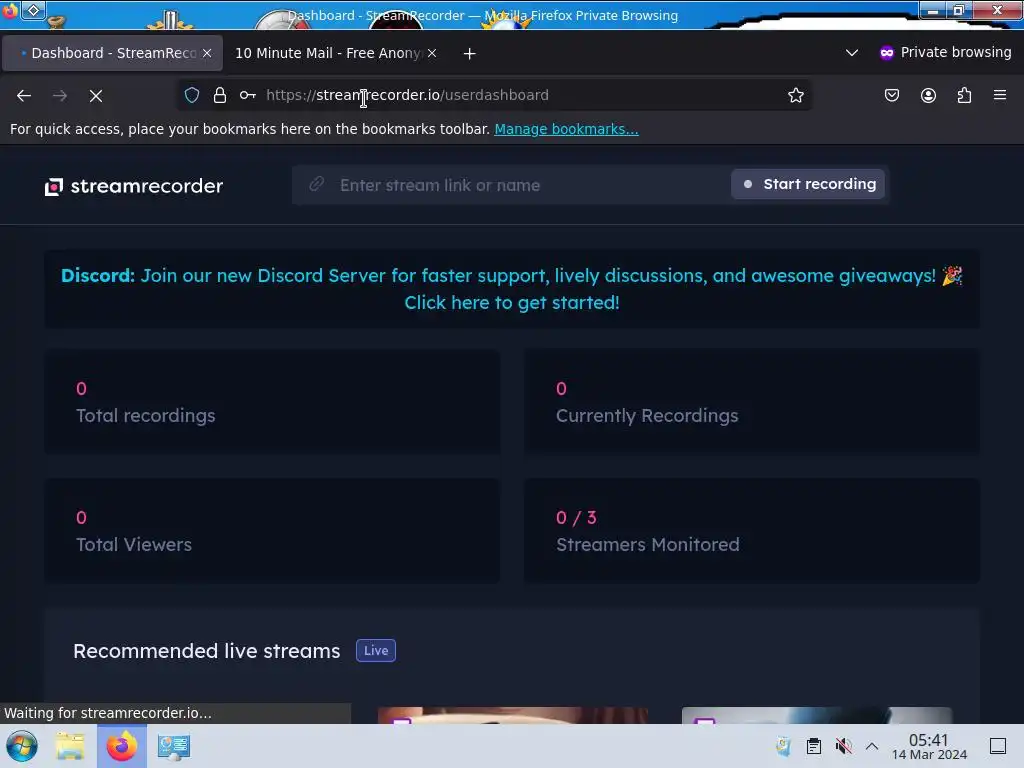Screen dimensions: 1024x768
Task: Open the Discord server announcement link
Action: pyautogui.click(x=512, y=289)
